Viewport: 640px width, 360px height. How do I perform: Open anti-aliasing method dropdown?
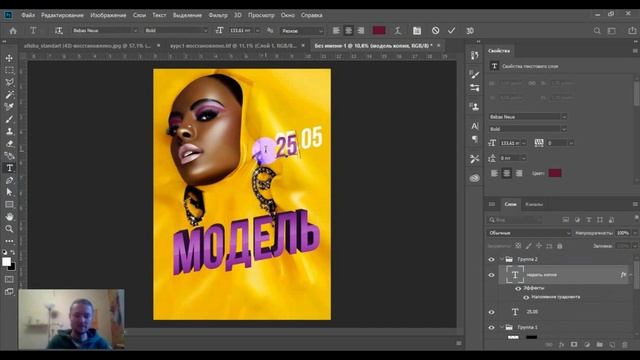(302, 31)
